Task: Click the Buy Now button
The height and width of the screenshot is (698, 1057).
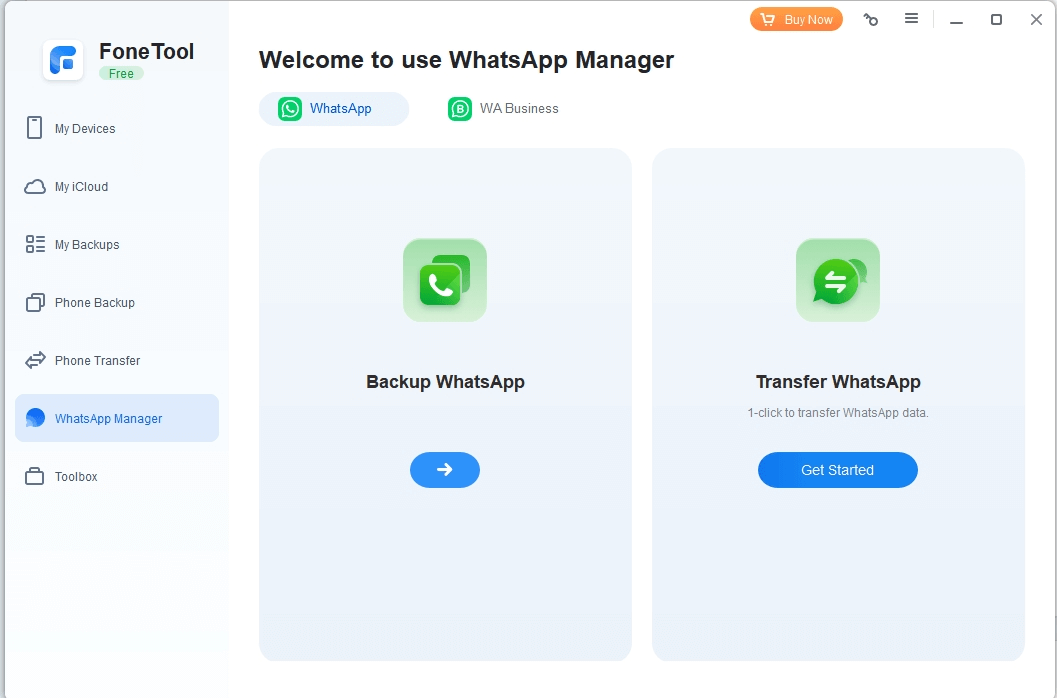Action: (x=796, y=20)
